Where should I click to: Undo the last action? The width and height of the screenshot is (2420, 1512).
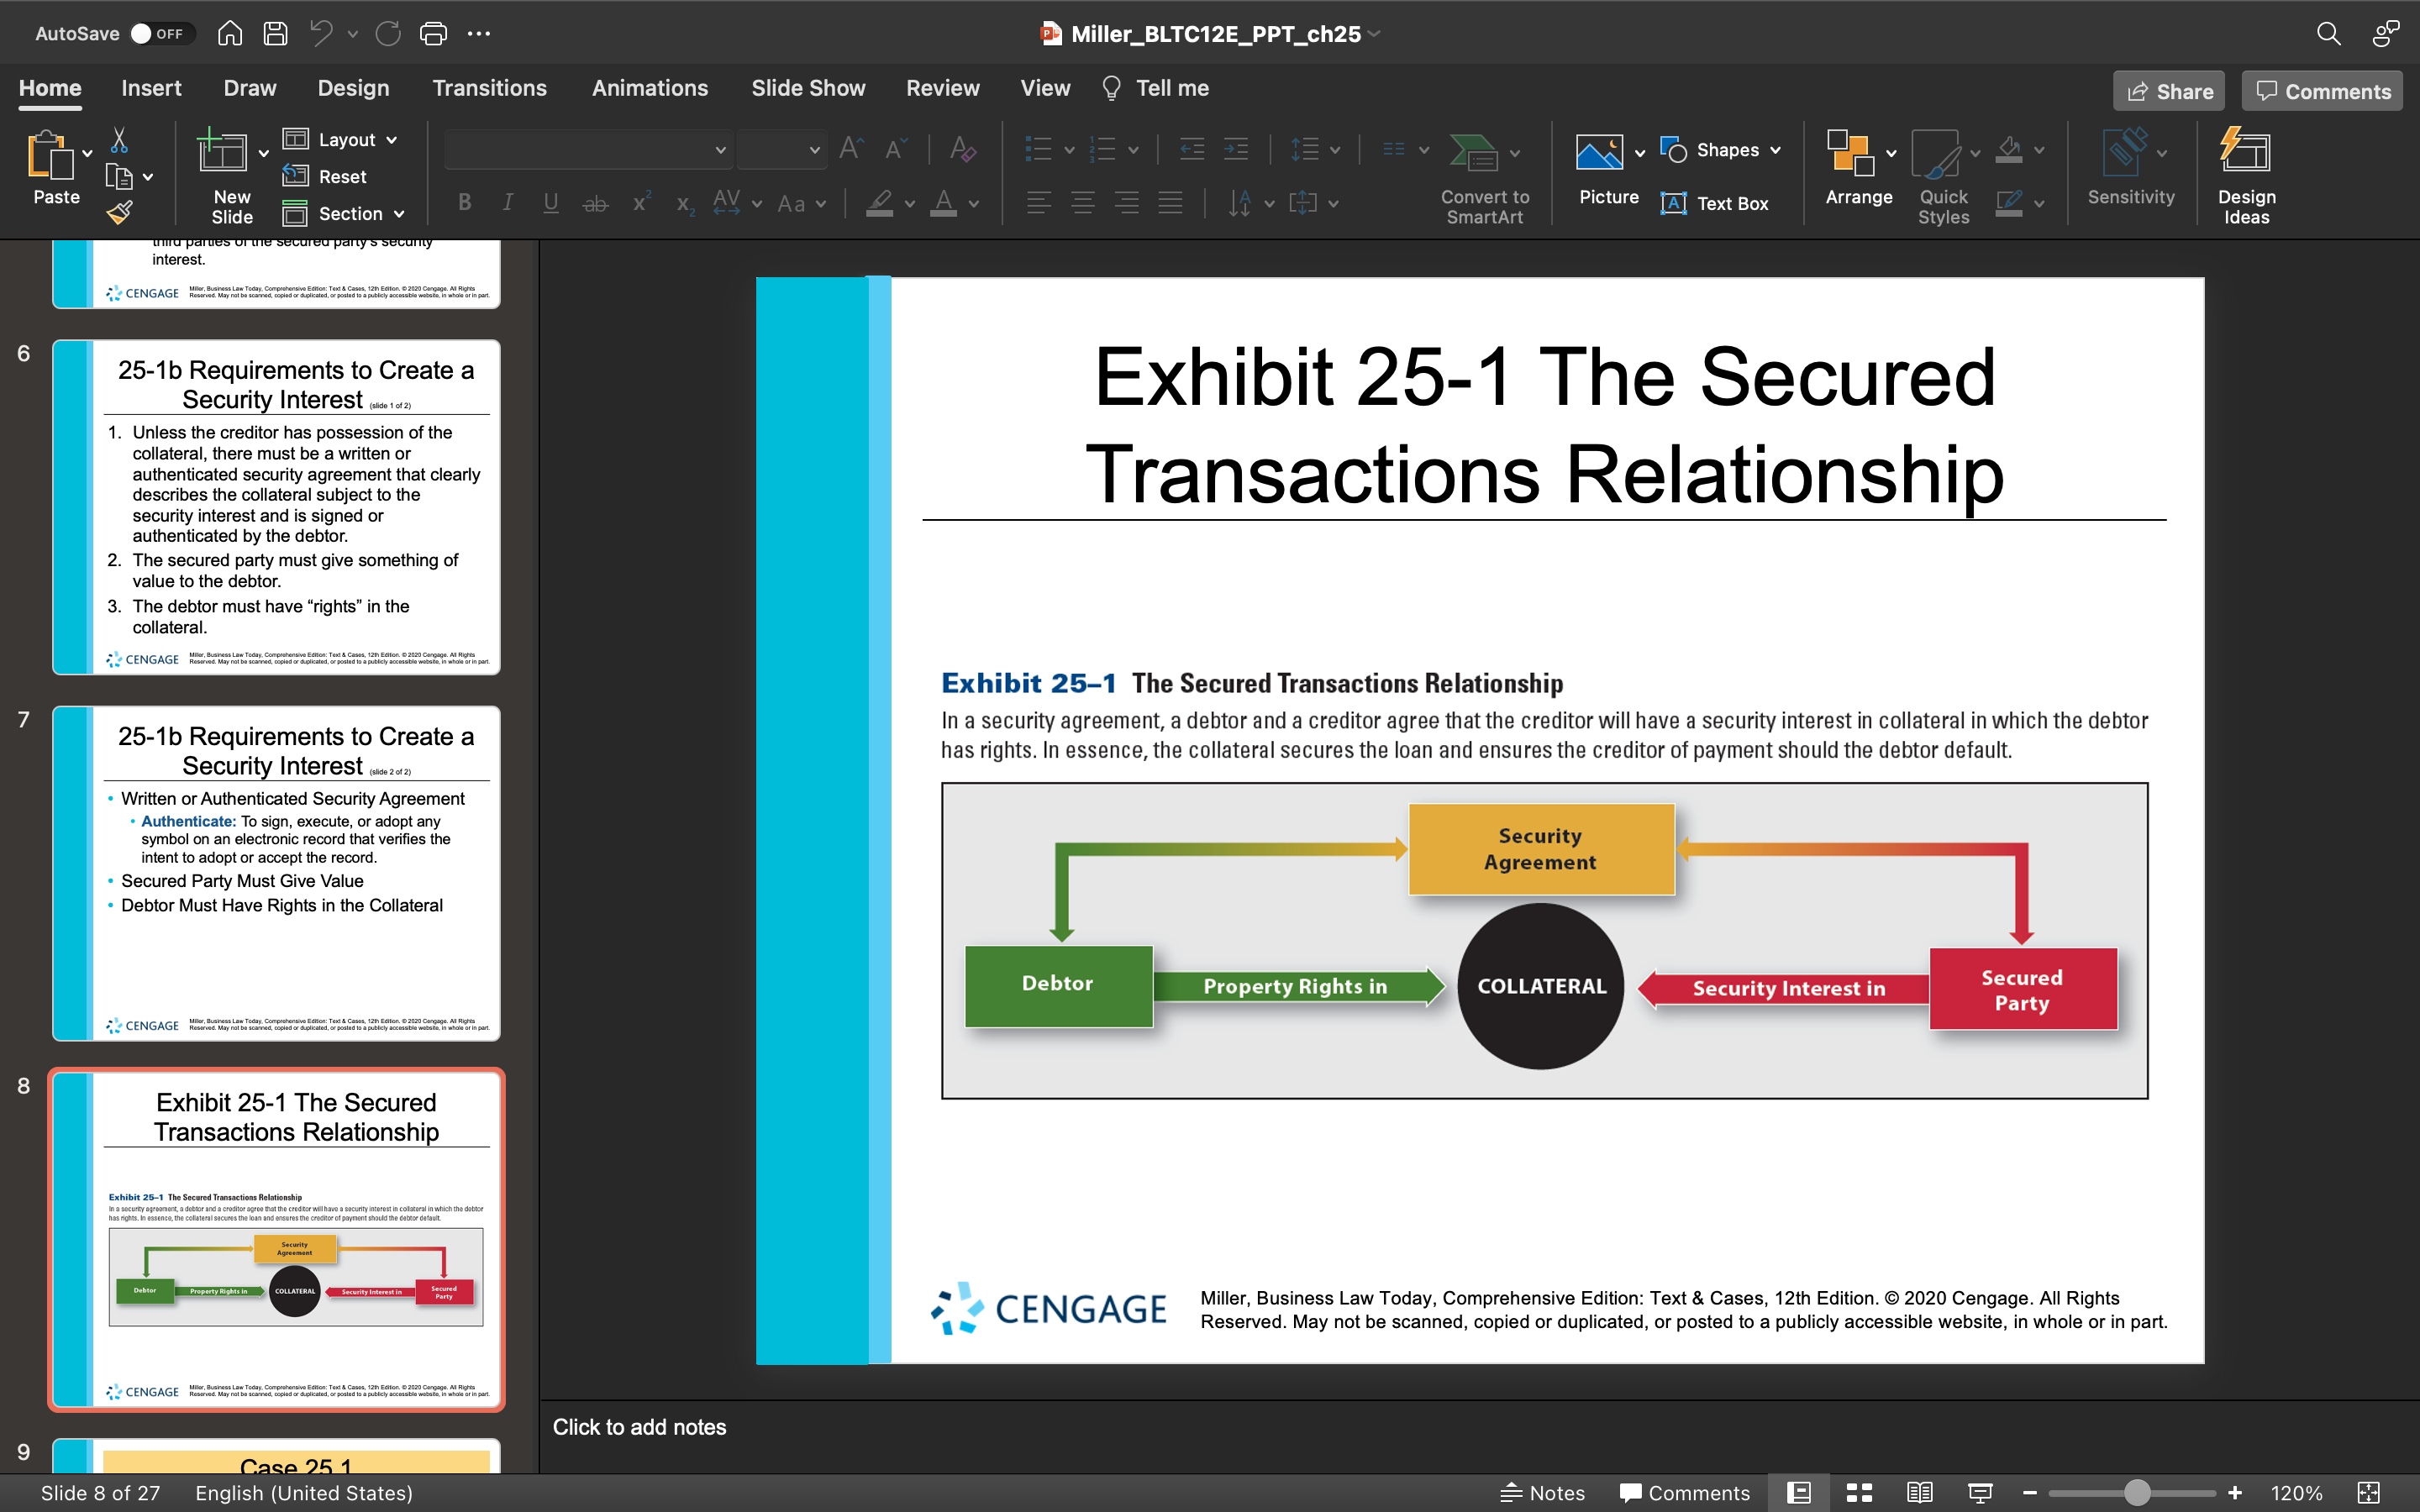click(x=321, y=33)
